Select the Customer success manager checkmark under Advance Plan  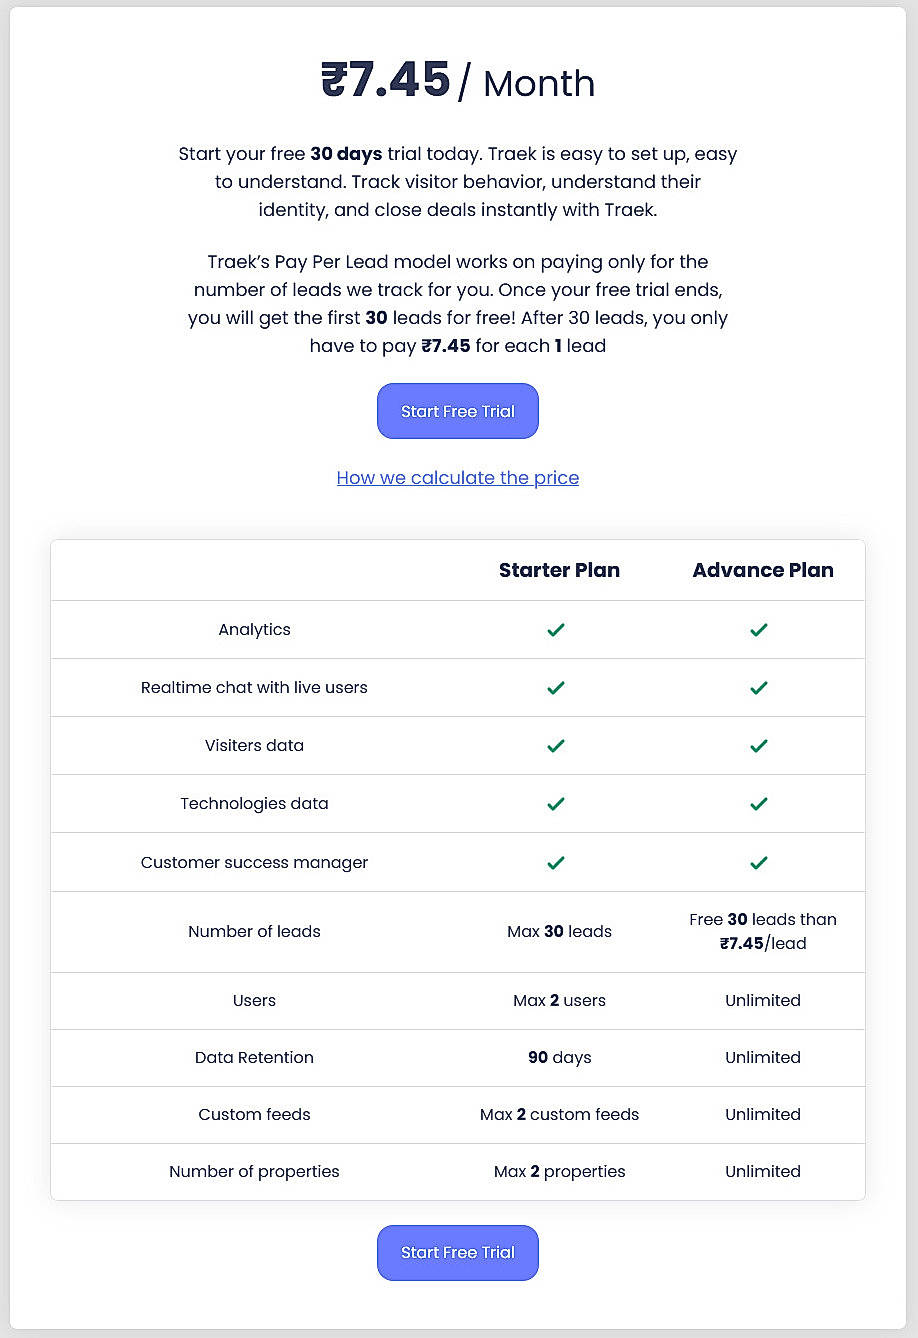tap(758, 861)
